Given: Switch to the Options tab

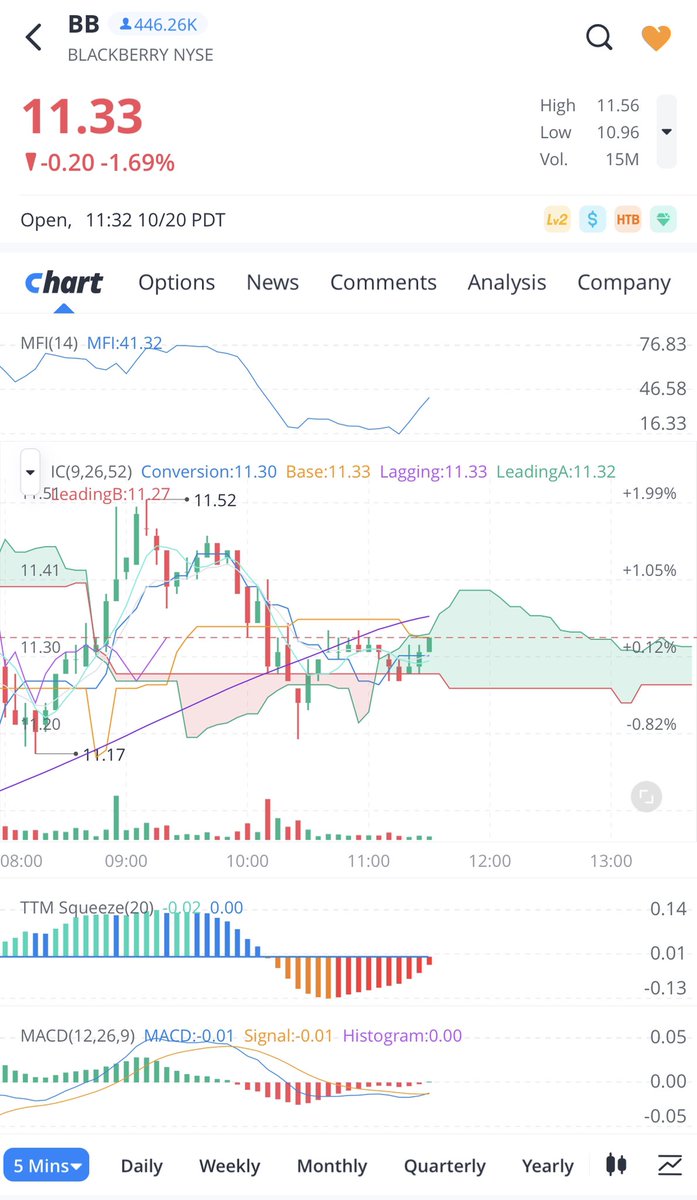Looking at the screenshot, I should (177, 283).
